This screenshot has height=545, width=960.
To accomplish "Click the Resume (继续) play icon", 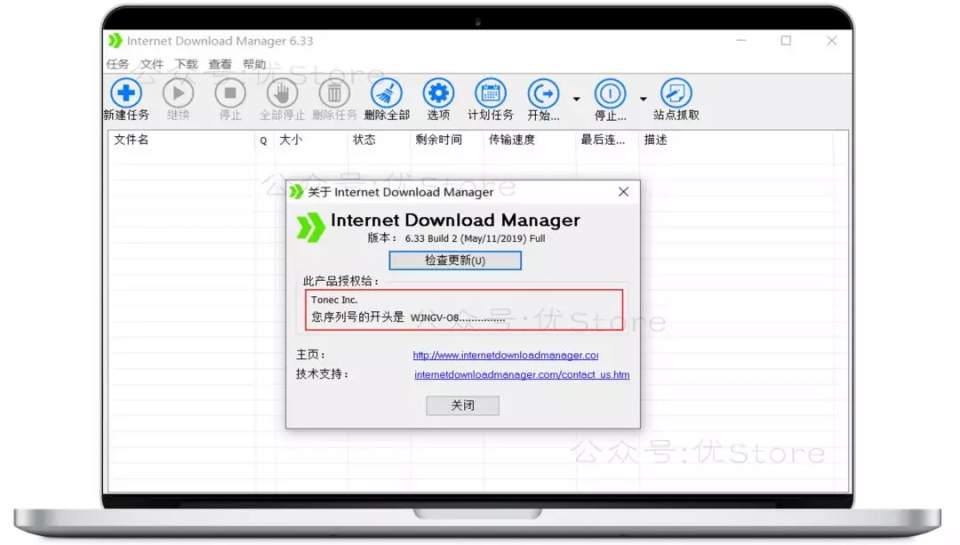I will pyautogui.click(x=178, y=93).
